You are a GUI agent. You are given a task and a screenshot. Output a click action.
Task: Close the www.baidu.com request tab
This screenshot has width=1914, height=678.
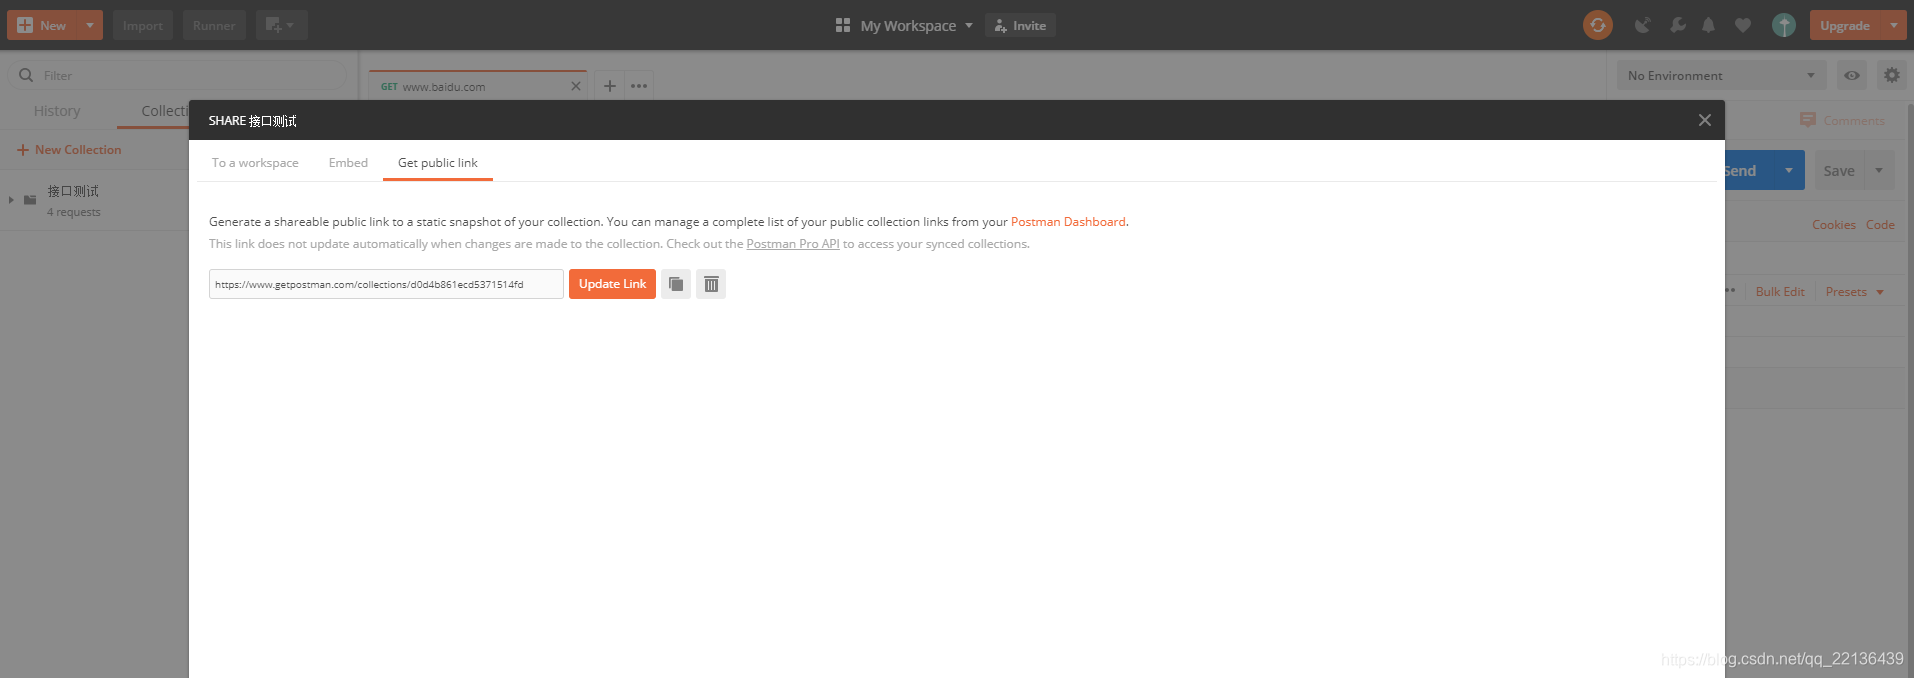tap(576, 86)
